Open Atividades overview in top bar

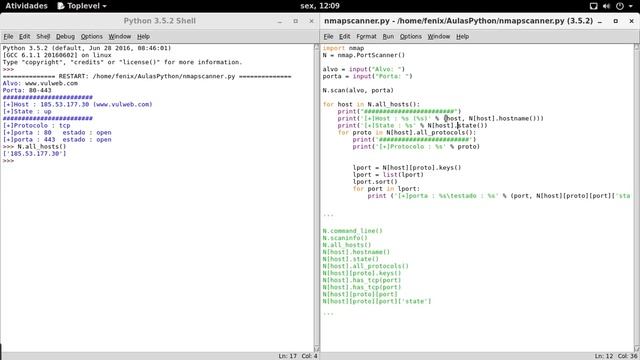point(26,6)
